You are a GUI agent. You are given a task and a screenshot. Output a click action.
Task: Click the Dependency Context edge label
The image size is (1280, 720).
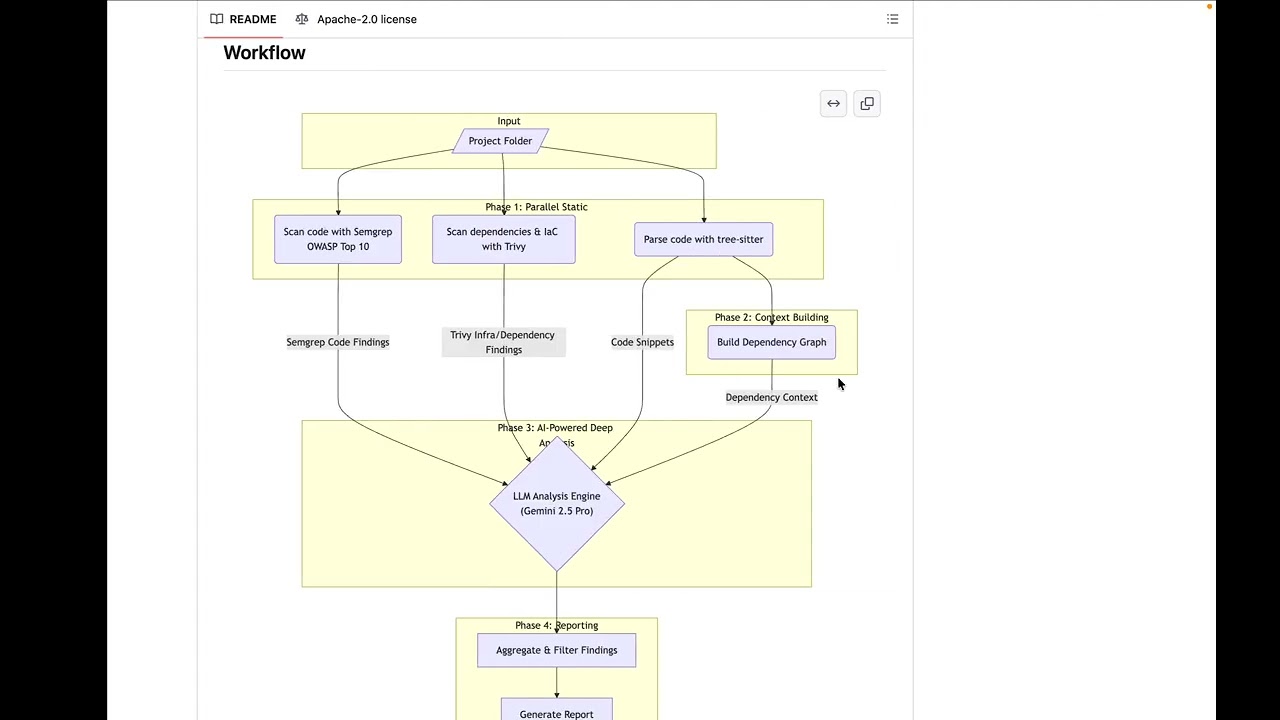click(771, 397)
